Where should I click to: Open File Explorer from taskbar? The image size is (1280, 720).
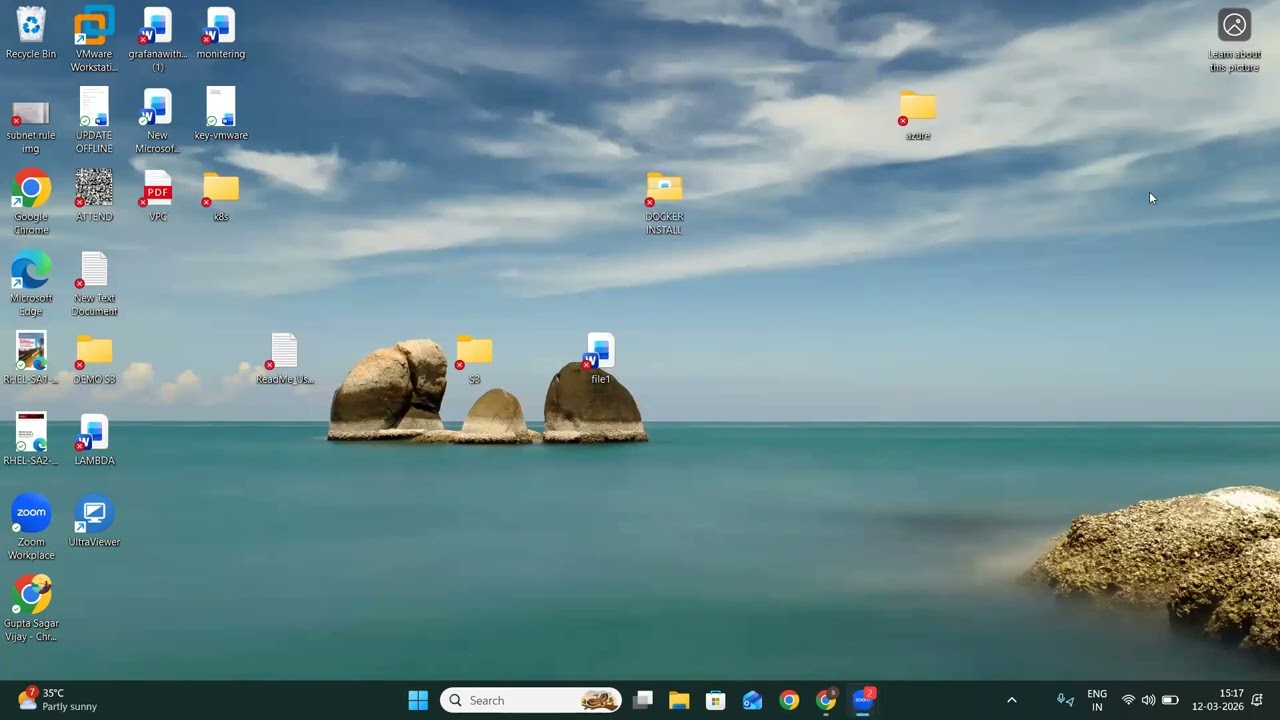point(679,700)
